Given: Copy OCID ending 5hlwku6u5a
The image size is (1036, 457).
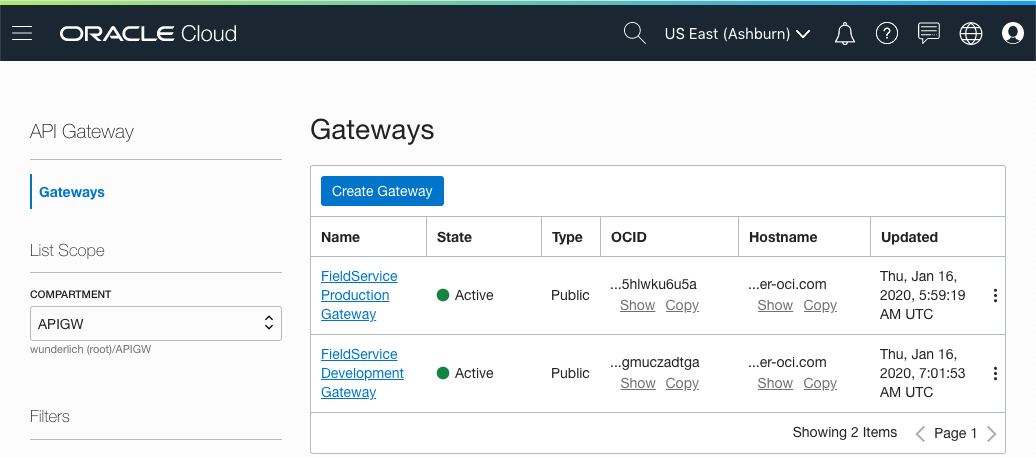Looking at the screenshot, I should pyautogui.click(x=682, y=306).
